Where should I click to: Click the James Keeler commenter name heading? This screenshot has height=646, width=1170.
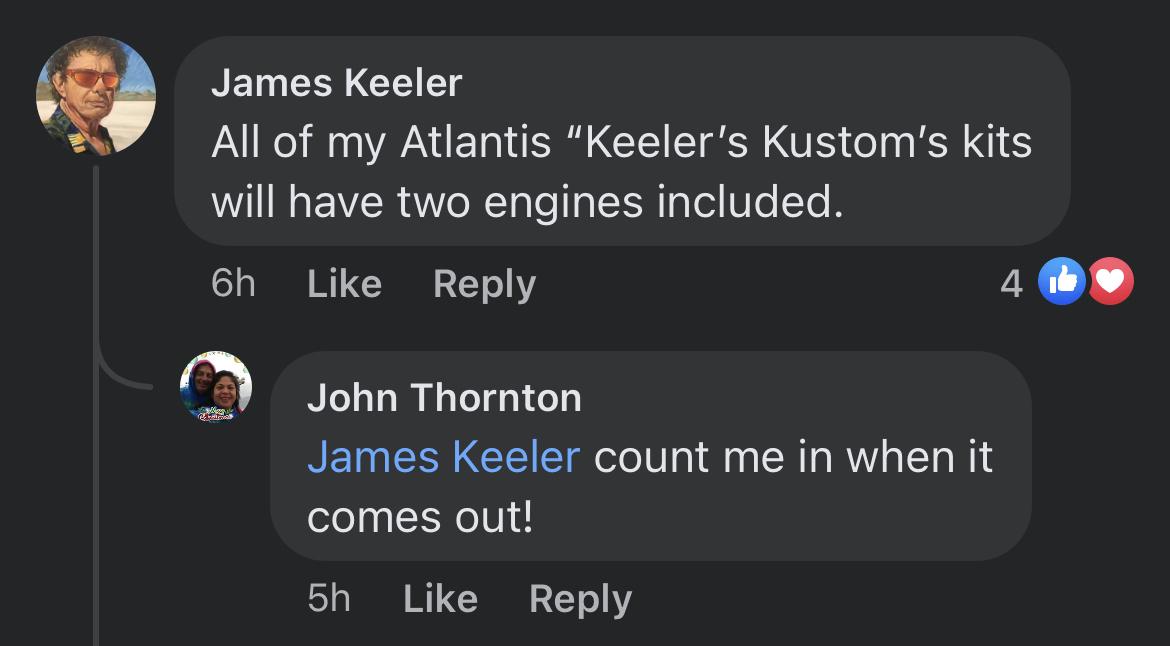coord(337,82)
